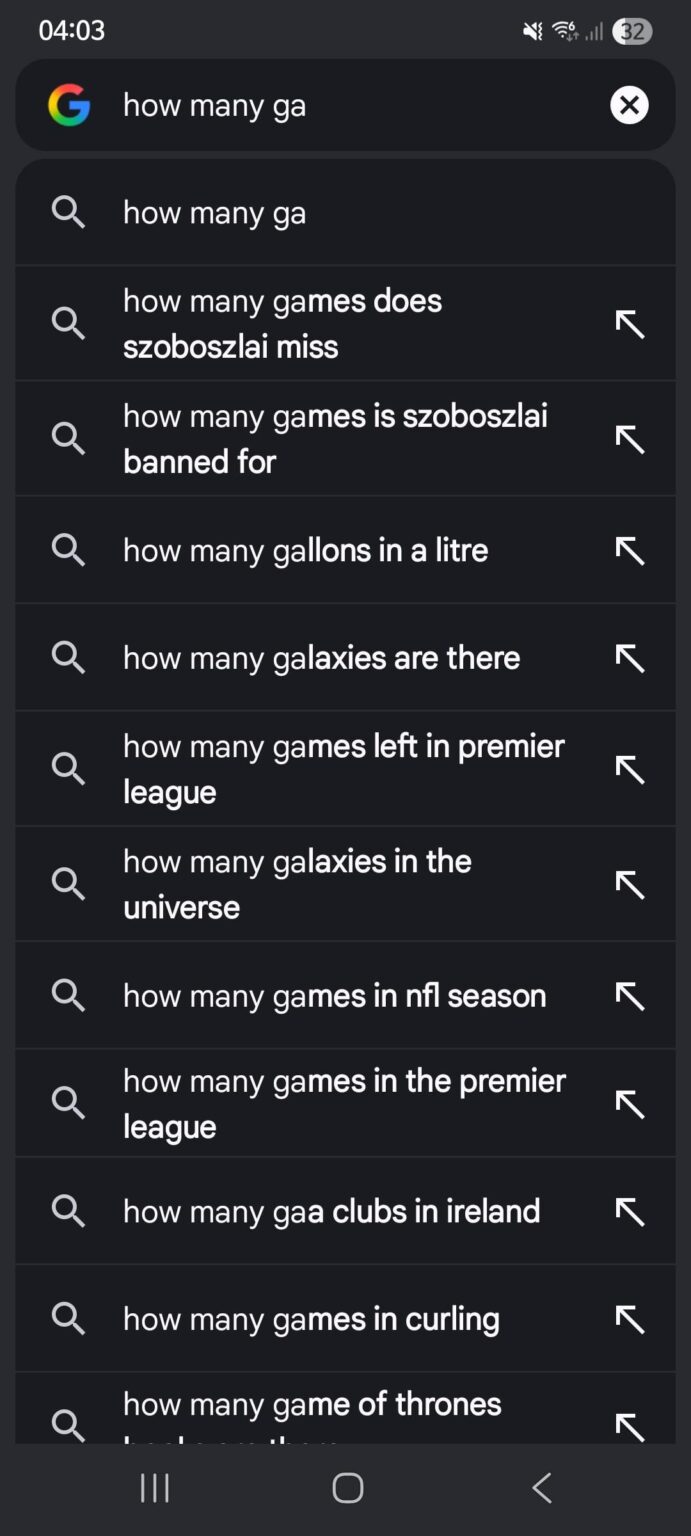Tap the arrow to insert 'how many games does szoboszlai miss'
This screenshot has height=1536, width=691.
[x=630, y=323]
